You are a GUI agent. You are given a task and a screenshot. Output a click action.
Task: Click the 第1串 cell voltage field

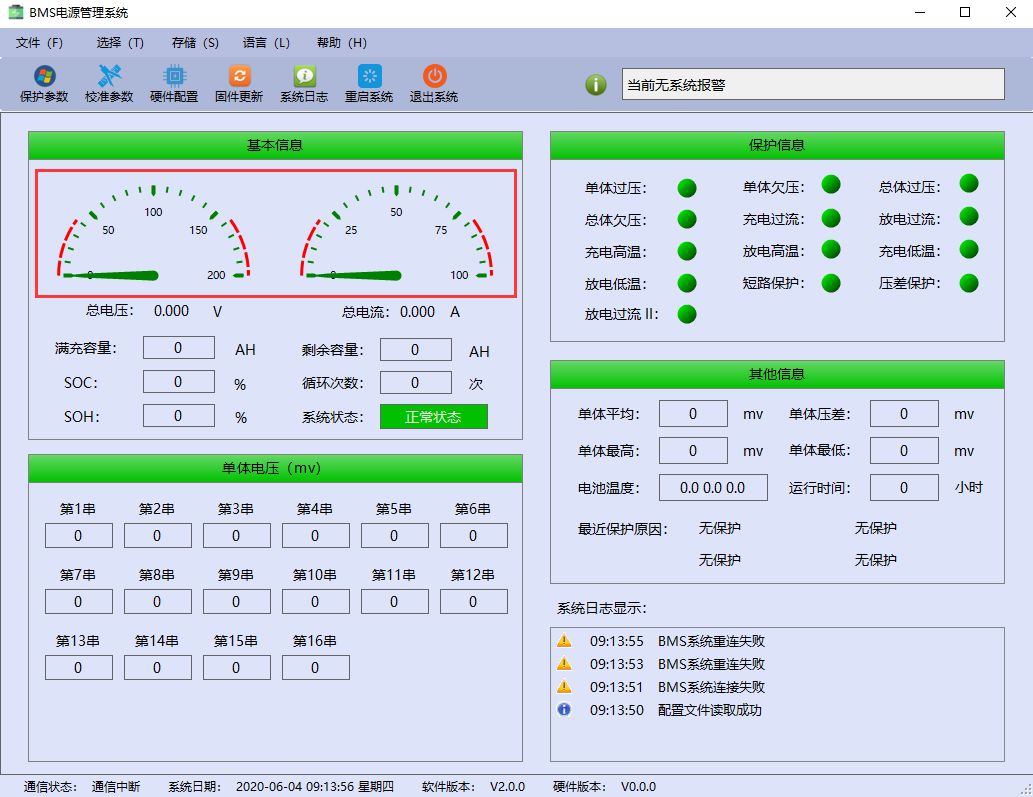(78, 535)
